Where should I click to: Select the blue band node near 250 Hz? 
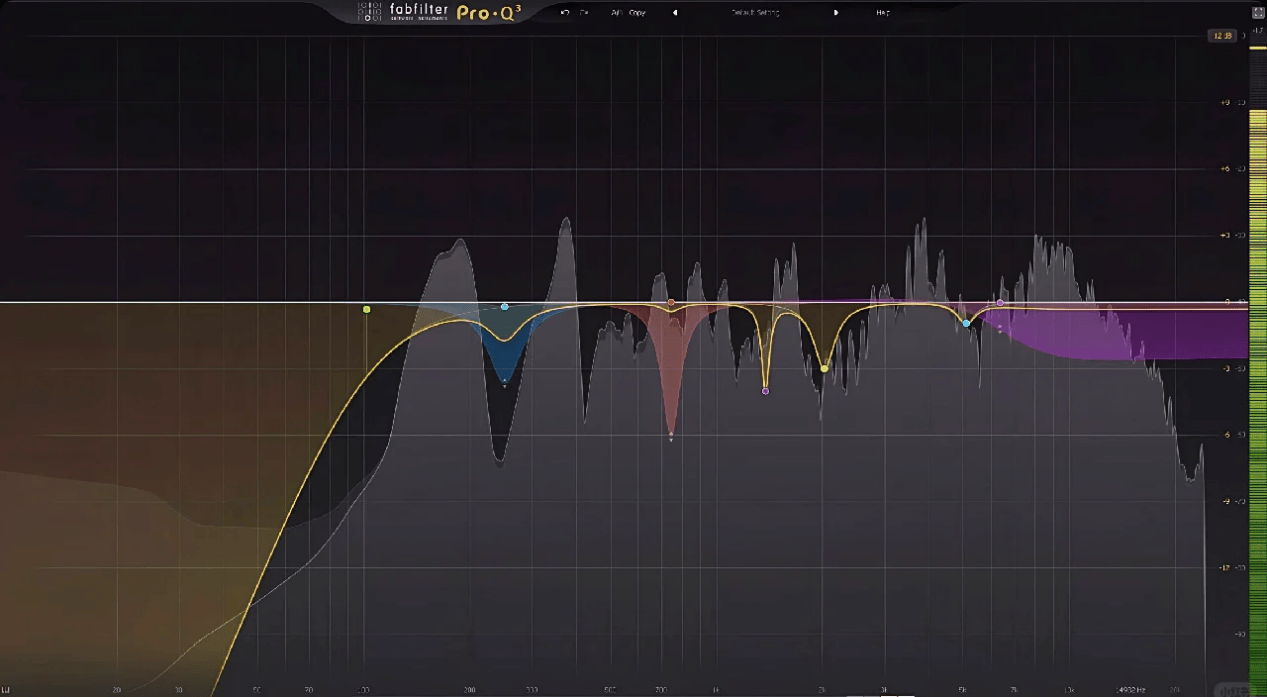(x=504, y=307)
